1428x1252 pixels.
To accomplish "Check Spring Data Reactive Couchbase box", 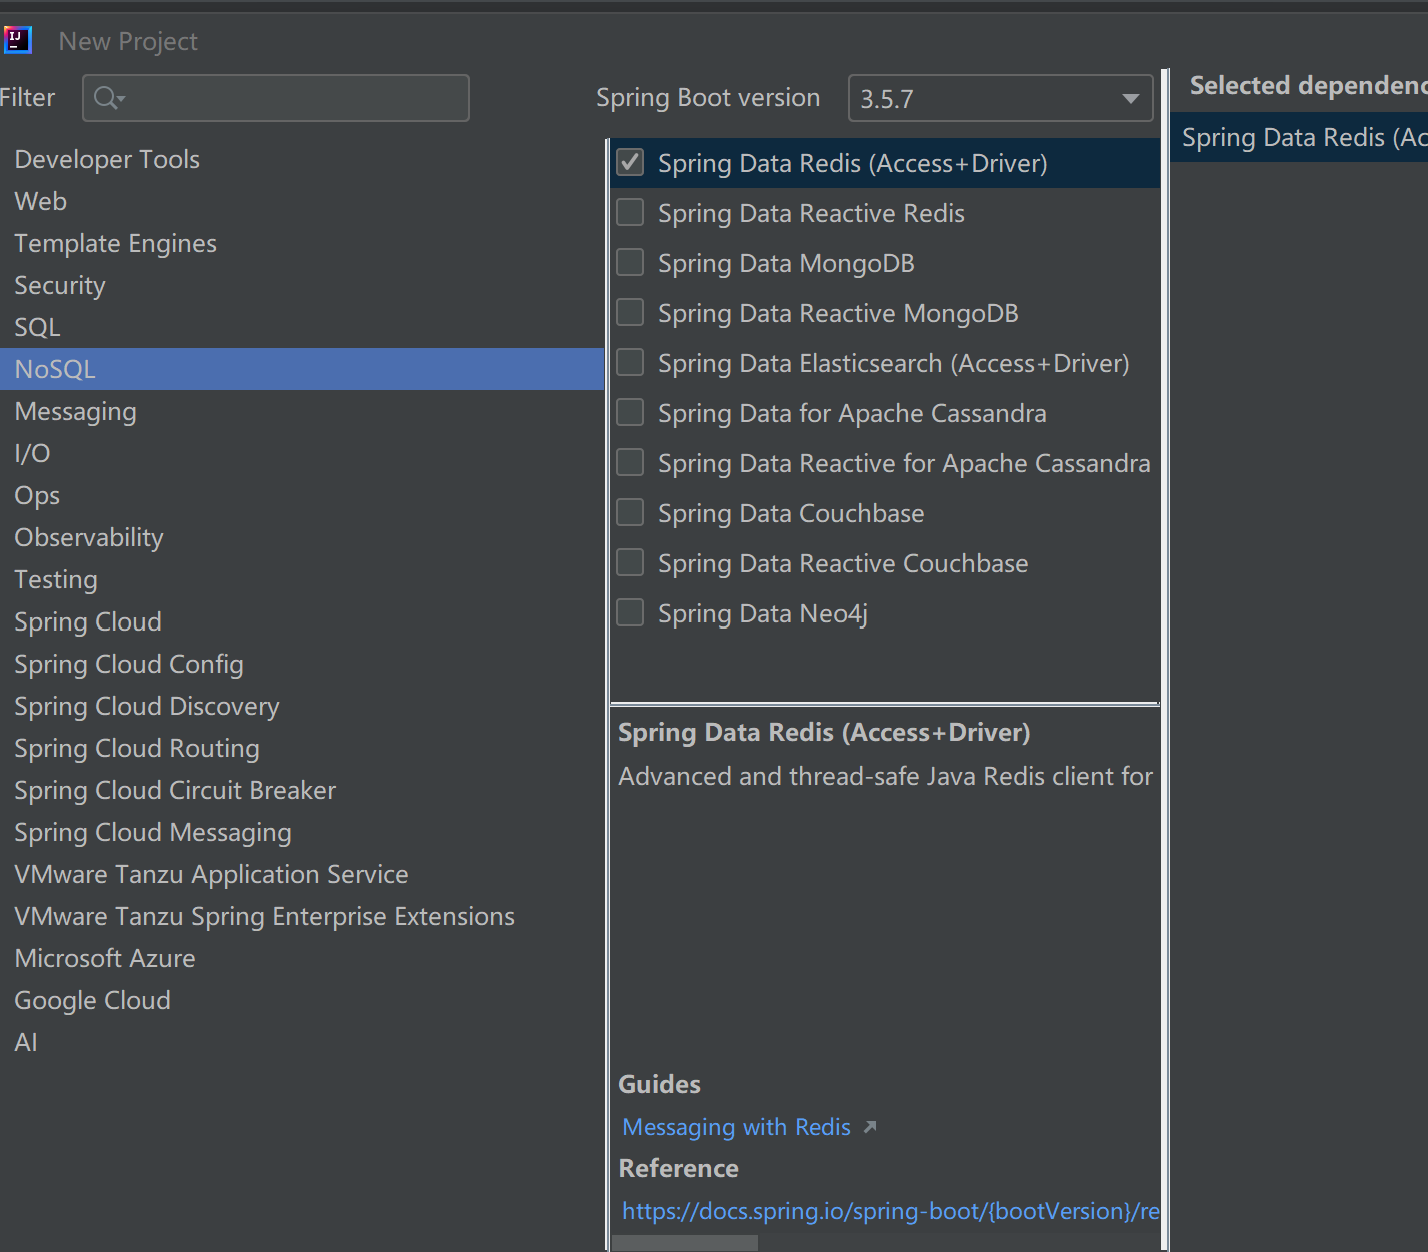I will [x=630, y=562].
